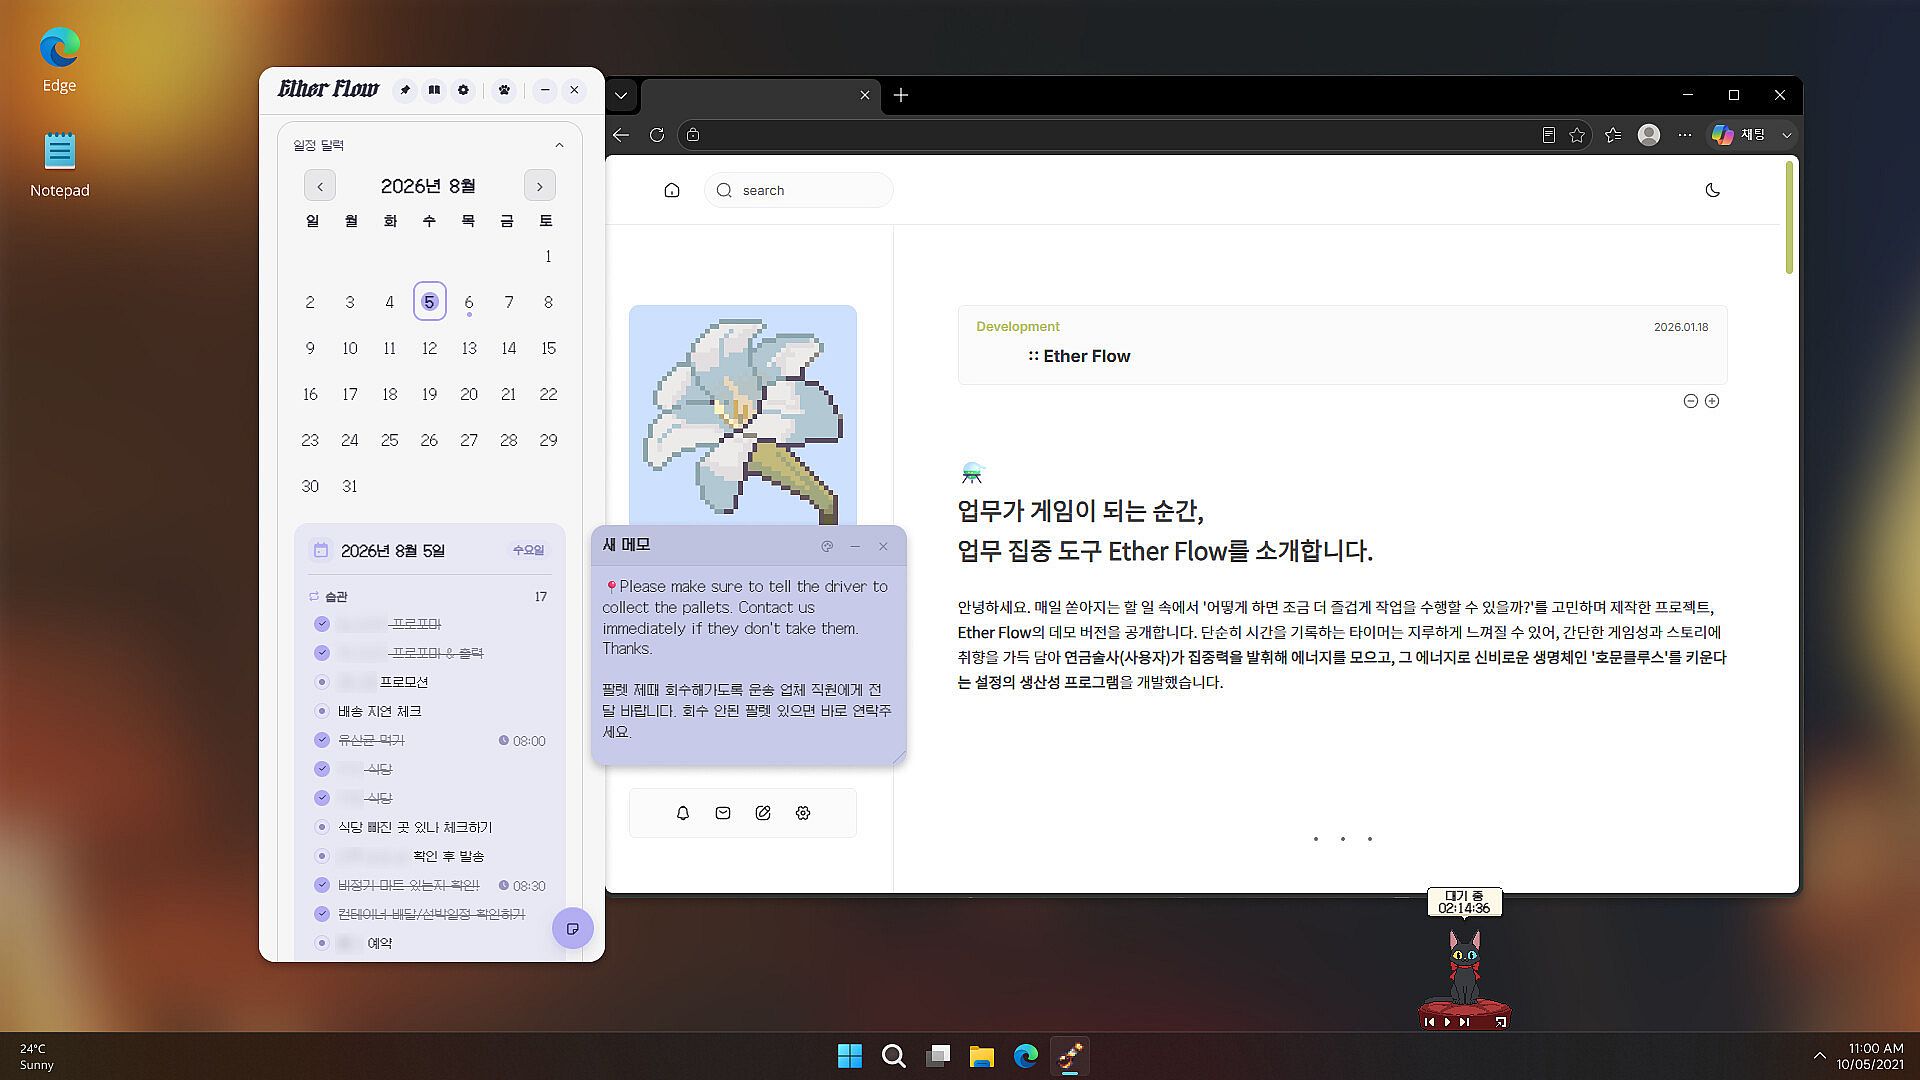Pin the Ether Flow window on top
This screenshot has width=1920, height=1080.
tap(405, 90)
